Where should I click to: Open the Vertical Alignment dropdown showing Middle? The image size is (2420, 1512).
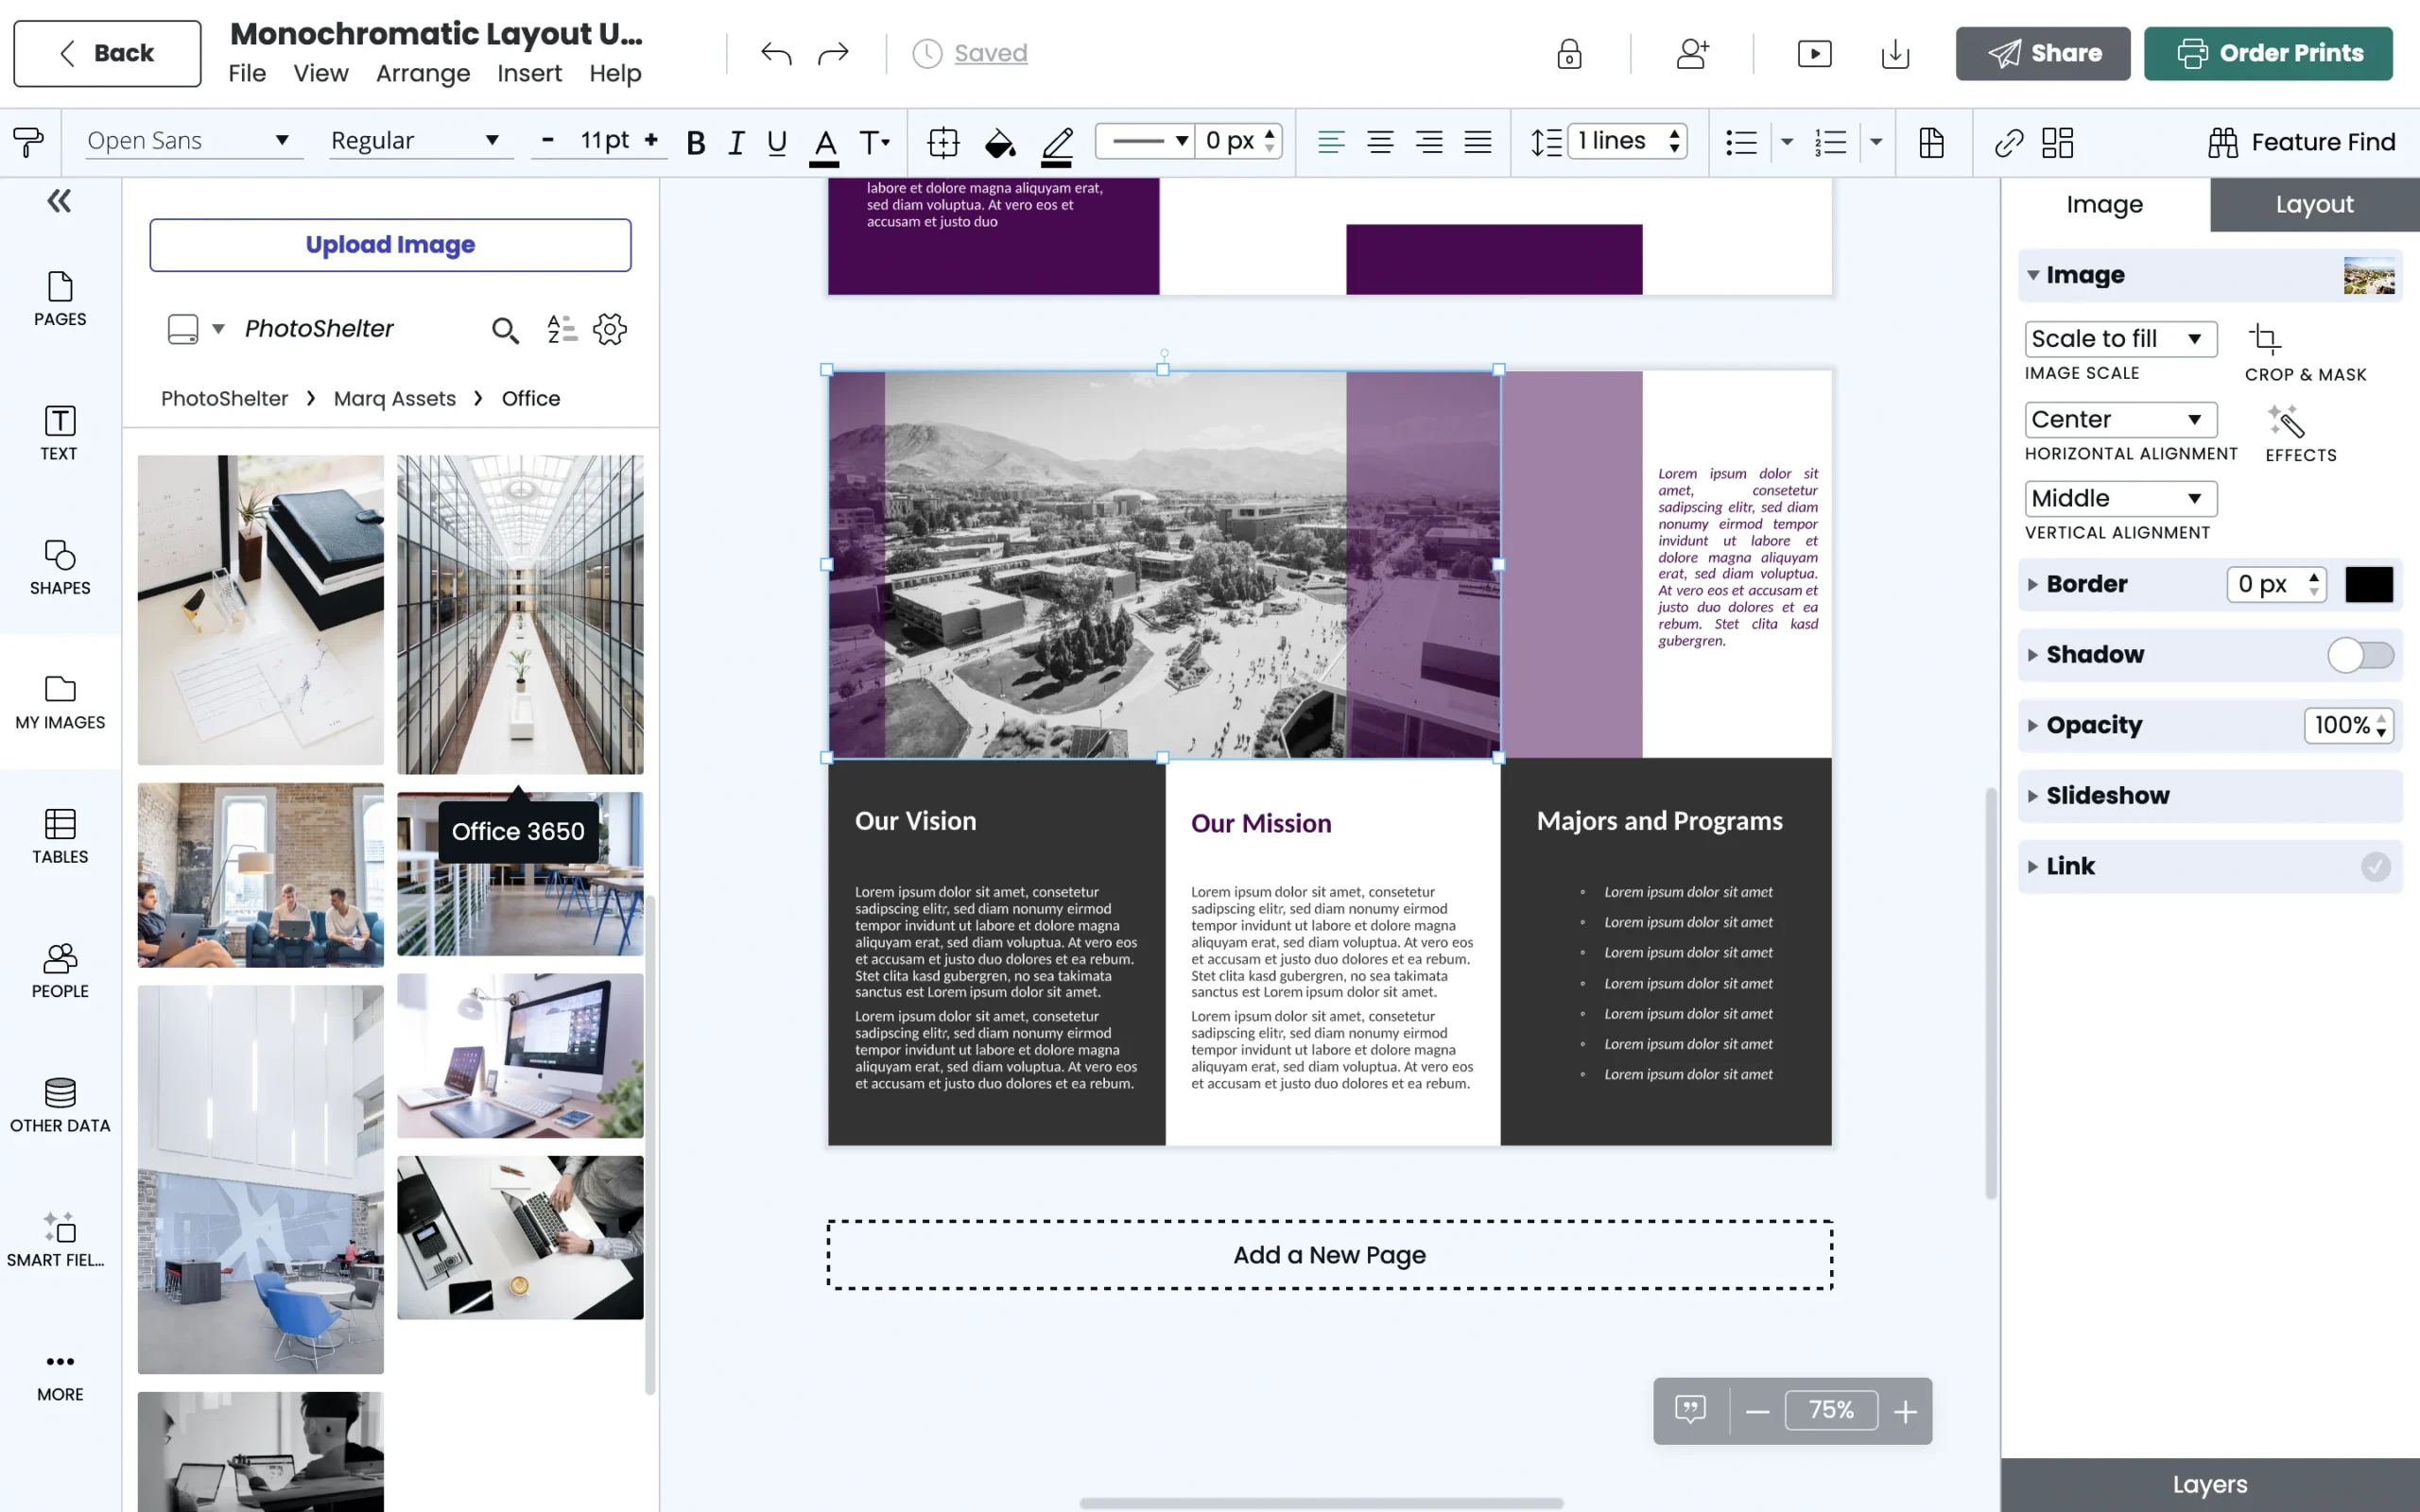(x=2120, y=498)
